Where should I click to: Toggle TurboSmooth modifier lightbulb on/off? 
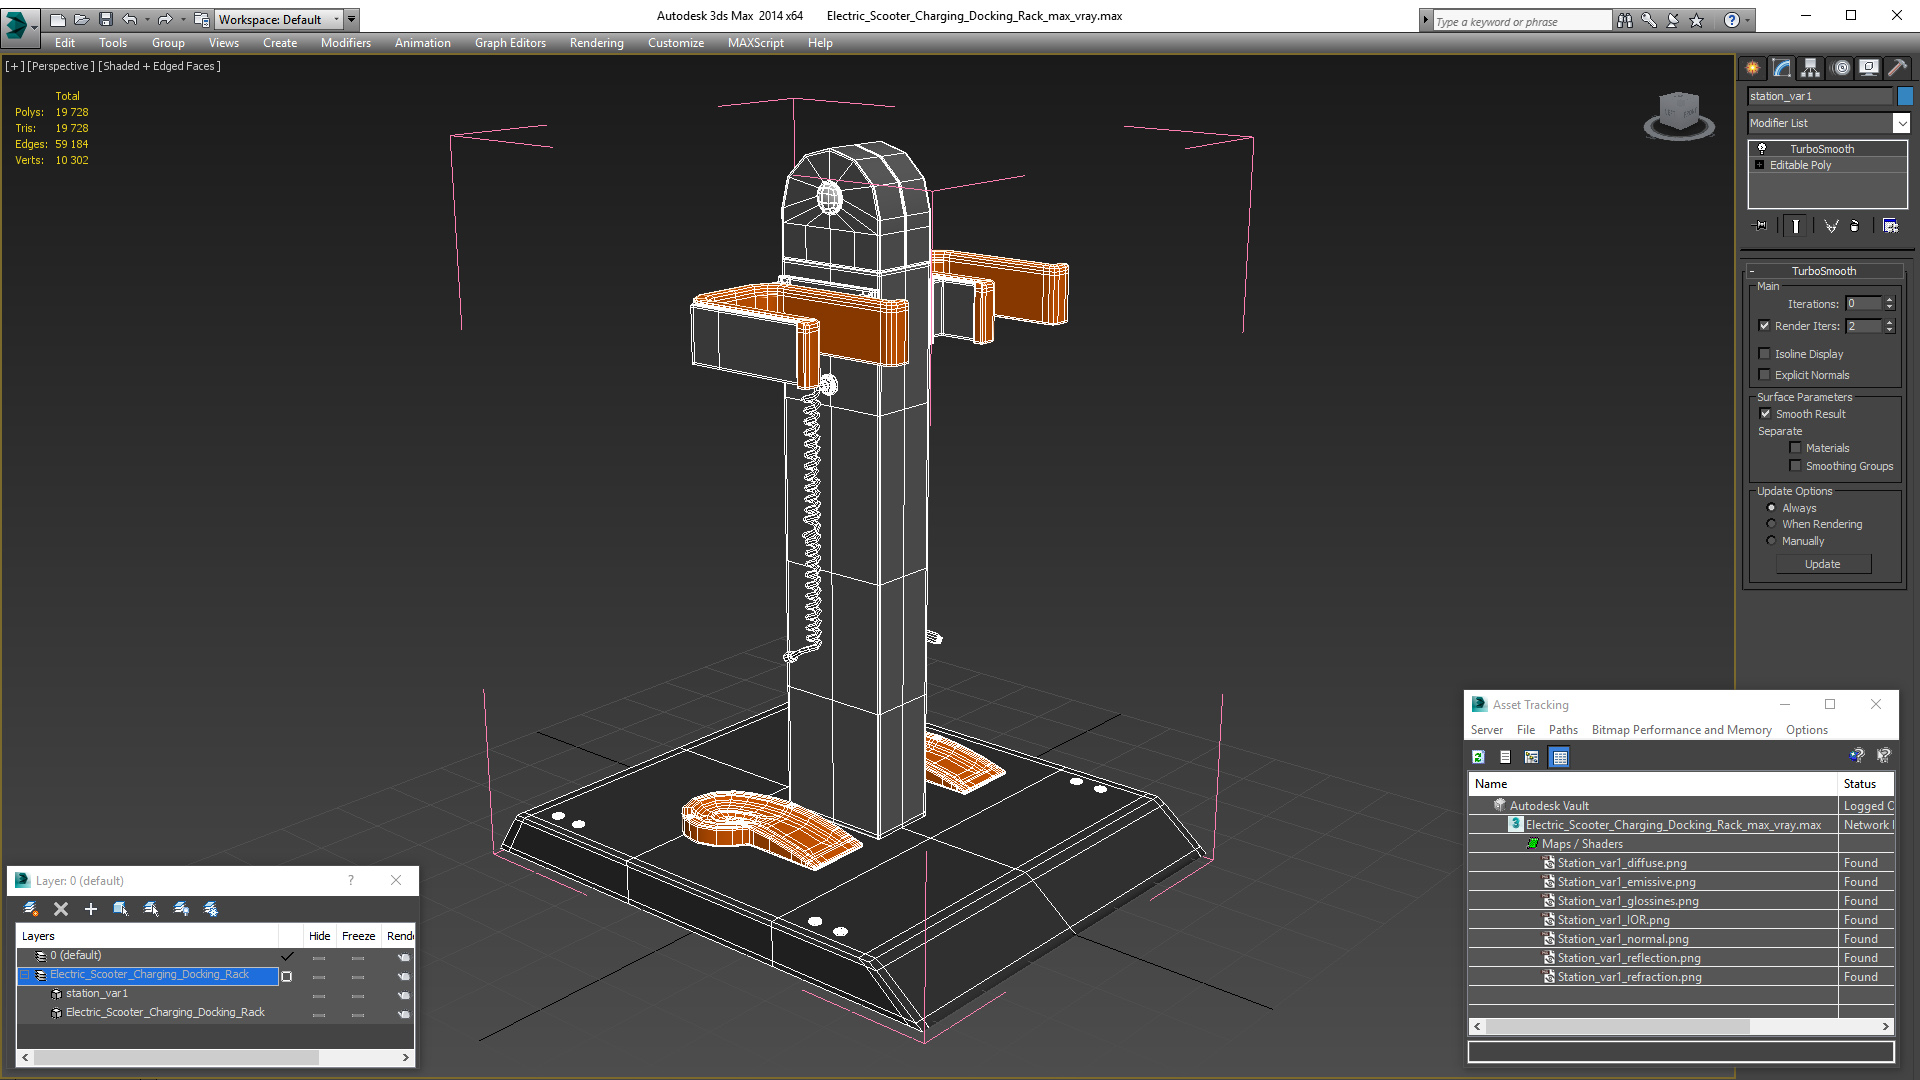point(1762,148)
